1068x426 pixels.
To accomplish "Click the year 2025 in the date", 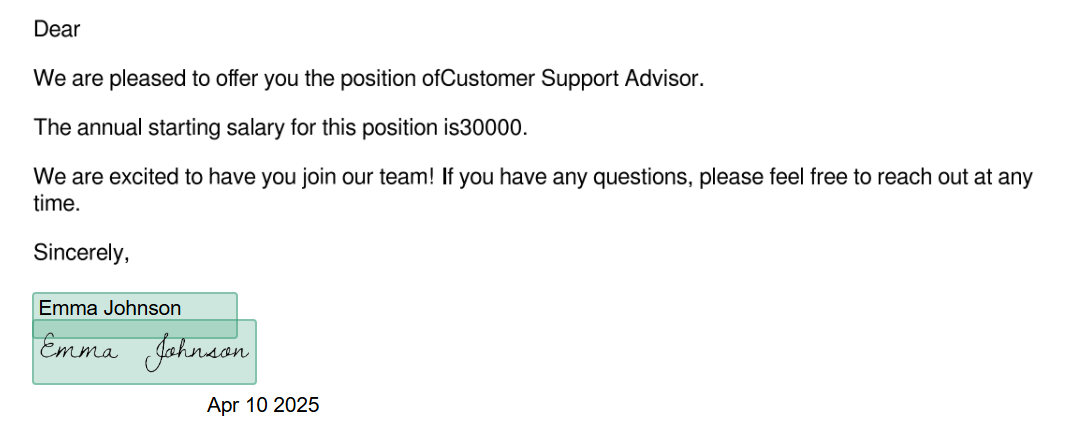I will coord(295,405).
